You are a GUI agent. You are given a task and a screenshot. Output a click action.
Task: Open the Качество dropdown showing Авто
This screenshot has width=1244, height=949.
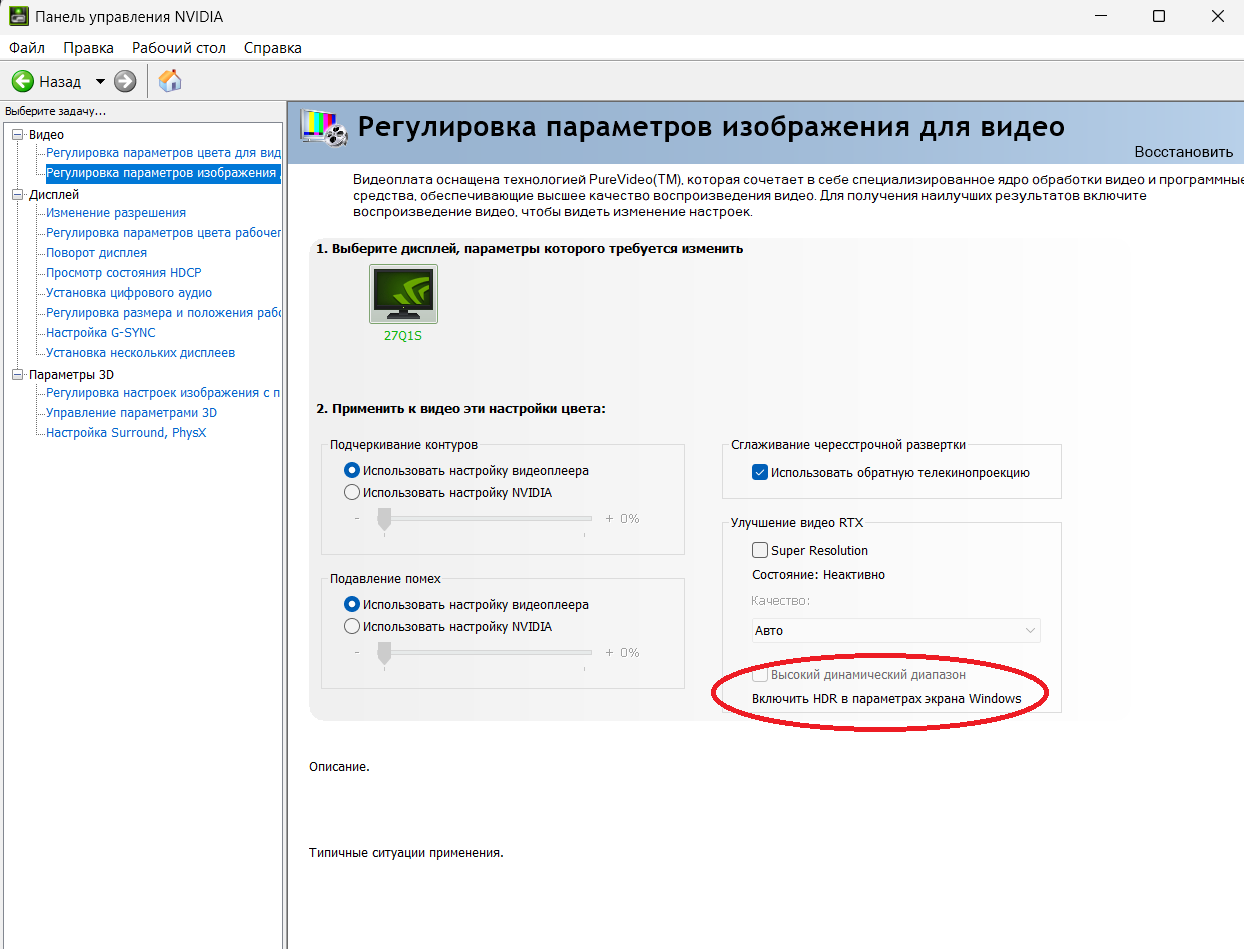(896, 630)
